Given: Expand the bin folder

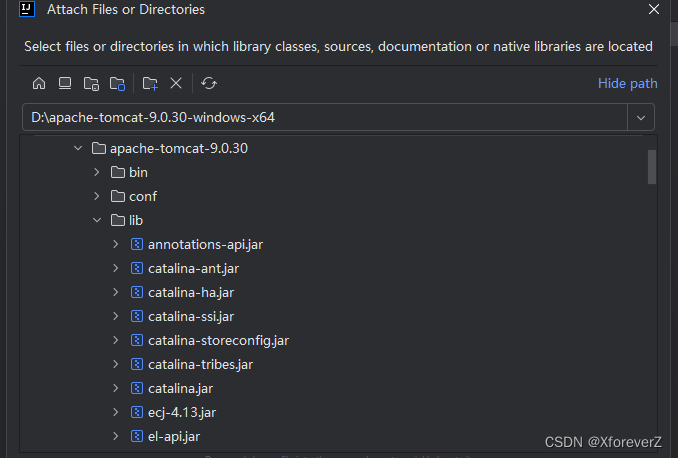Looking at the screenshot, I should 97,173.
